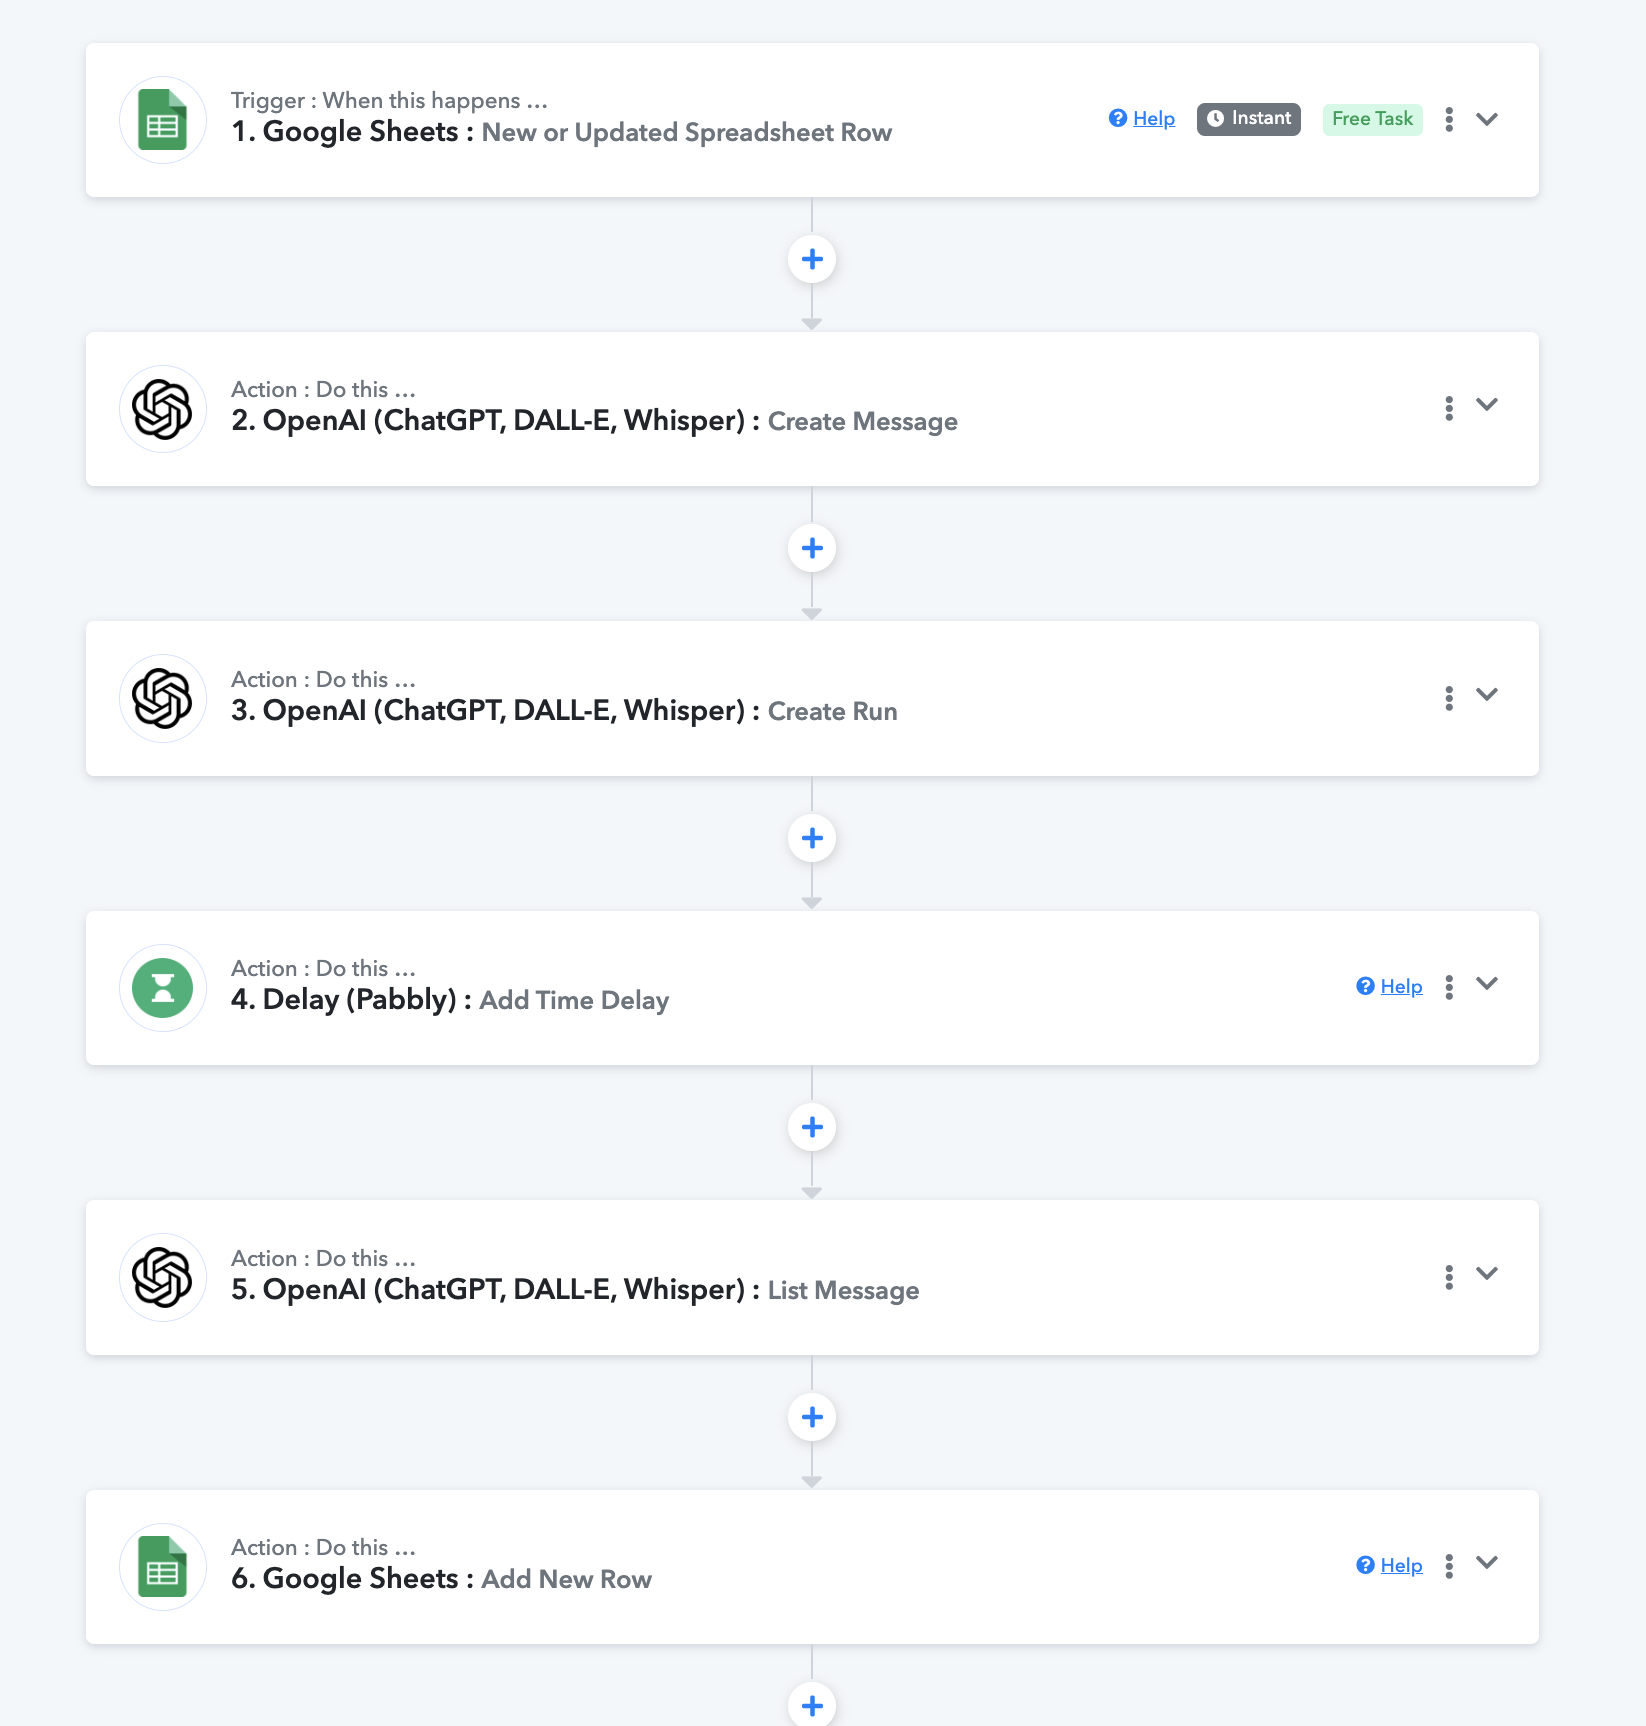Click the OpenAI icon for Create Message step
The image size is (1646, 1726).
163,409
